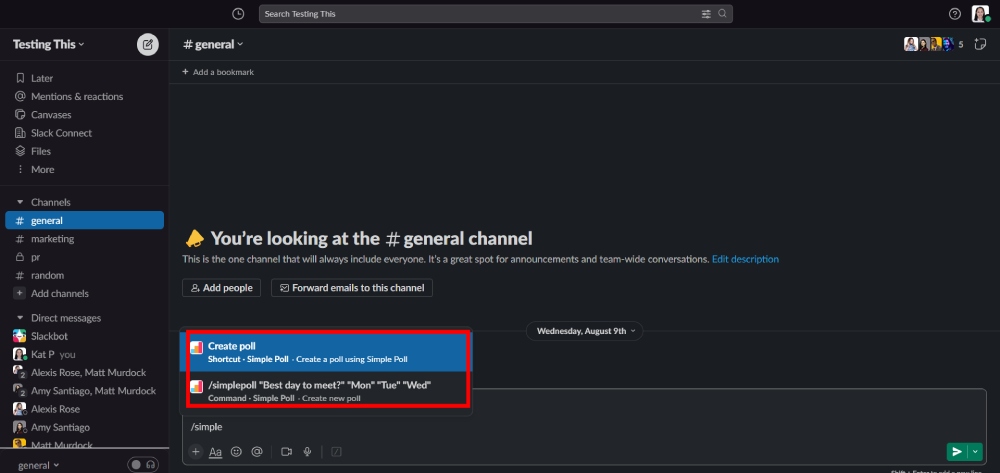Open send options dropdown arrow
This screenshot has width=1000, height=473.
pos(975,451)
